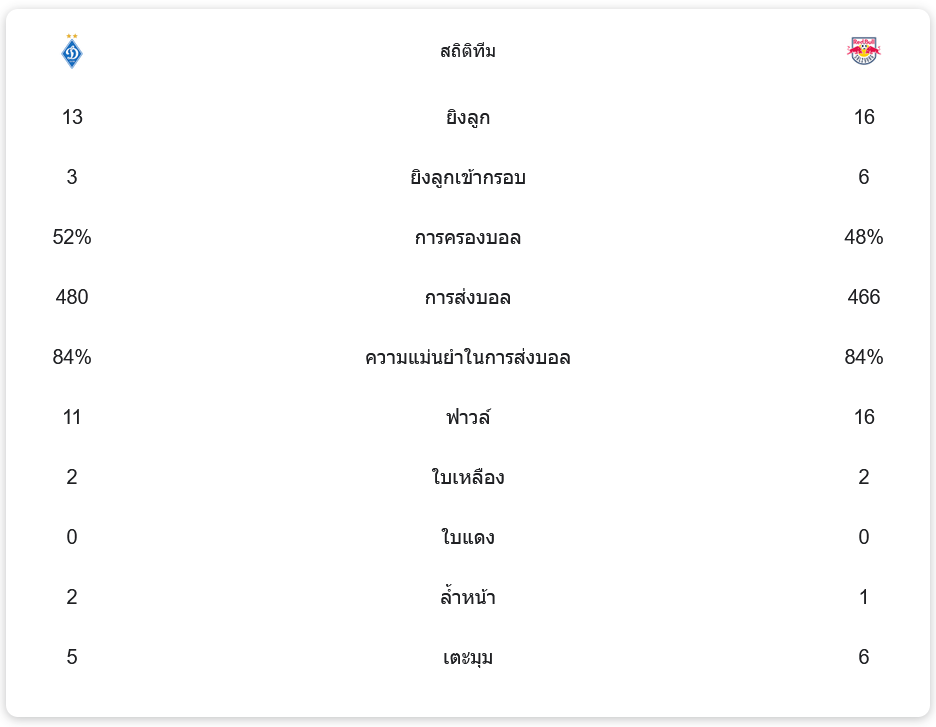Select the "ล้ำหน้า" offsides label
The image size is (936, 727).
pyautogui.click(x=468, y=598)
